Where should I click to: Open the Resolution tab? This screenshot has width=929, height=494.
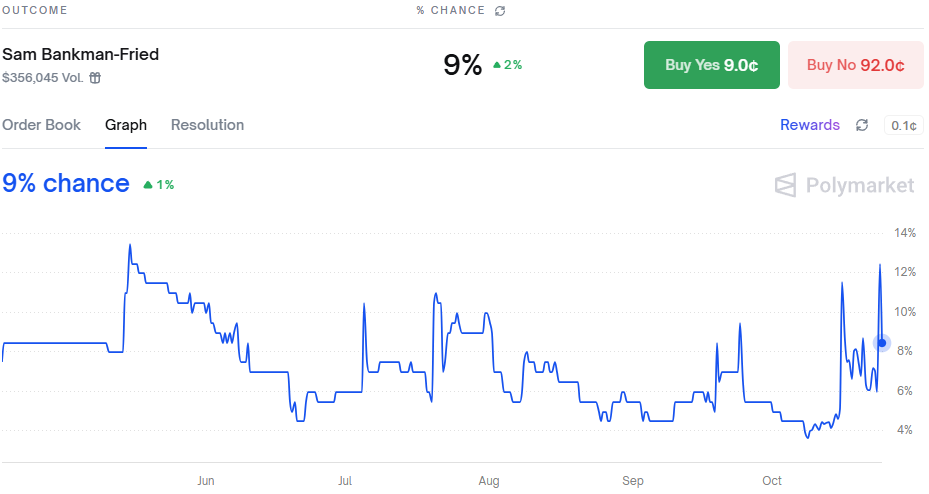(x=207, y=125)
